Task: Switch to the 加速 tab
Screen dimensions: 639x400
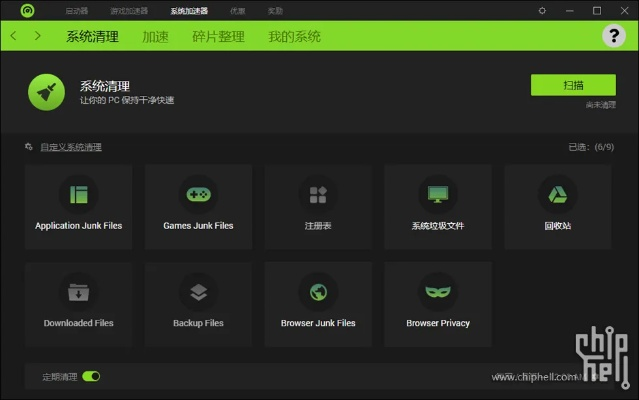Action: pos(155,37)
